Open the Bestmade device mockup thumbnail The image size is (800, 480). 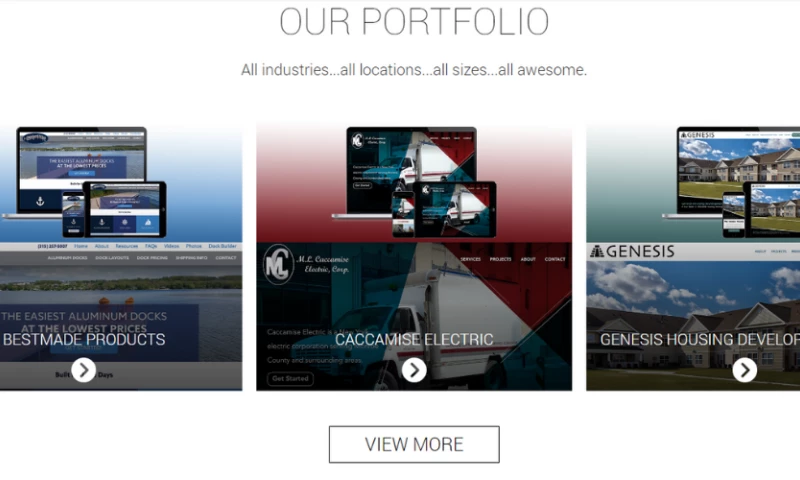pos(84,182)
